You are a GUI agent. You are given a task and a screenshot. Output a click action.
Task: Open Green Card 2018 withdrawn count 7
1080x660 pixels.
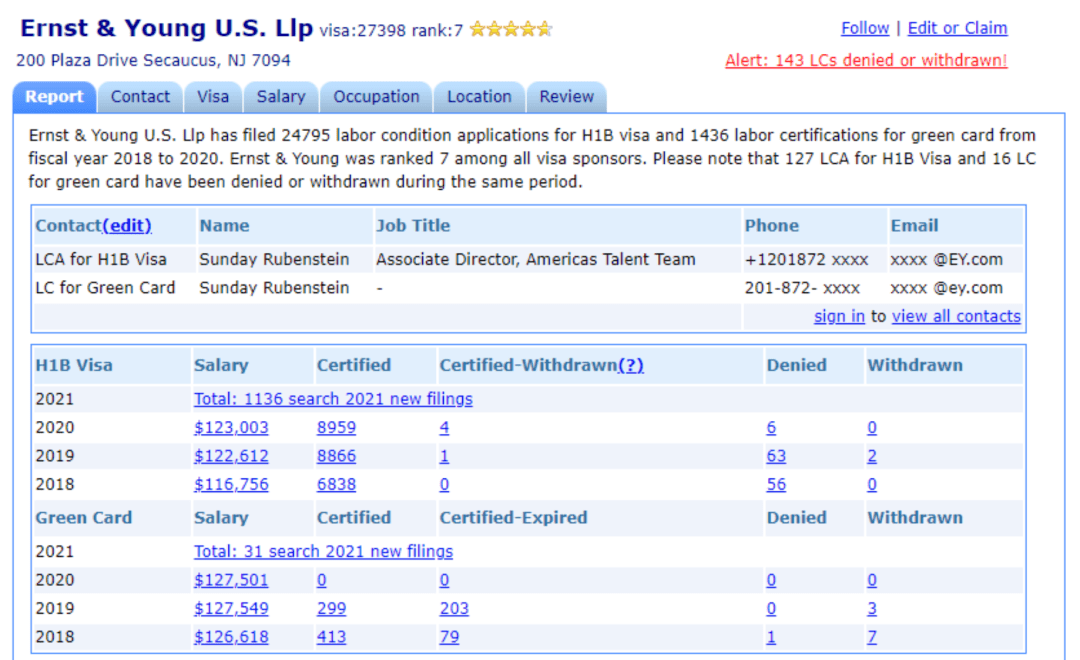click(872, 637)
